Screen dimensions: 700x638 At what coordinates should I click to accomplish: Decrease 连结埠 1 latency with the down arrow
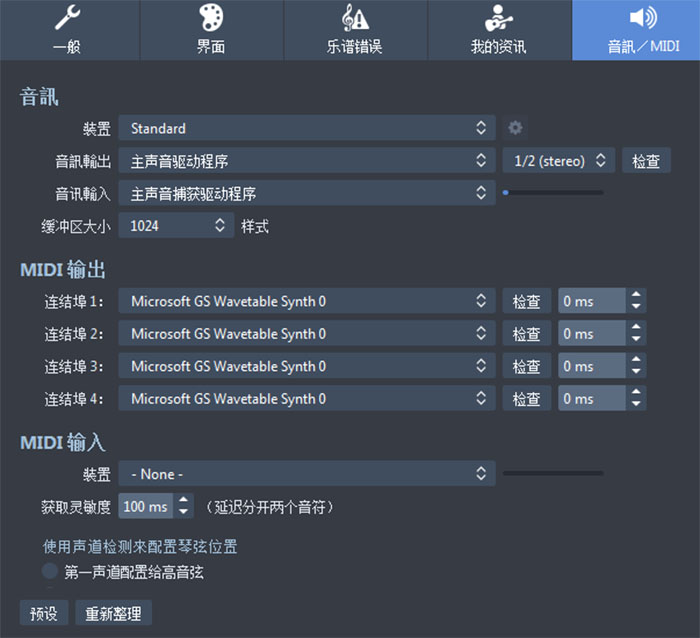(636, 307)
